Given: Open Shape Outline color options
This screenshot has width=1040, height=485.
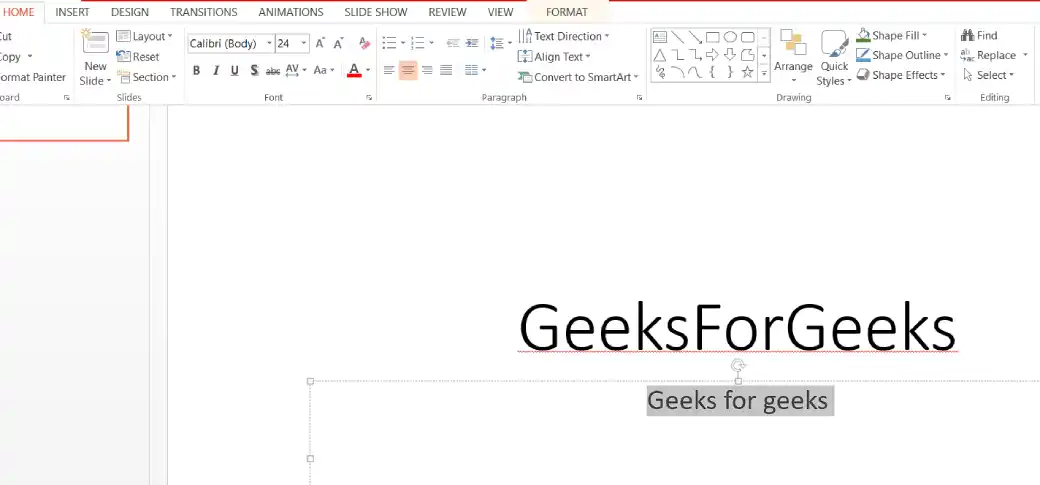Looking at the screenshot, I should 902,55.
